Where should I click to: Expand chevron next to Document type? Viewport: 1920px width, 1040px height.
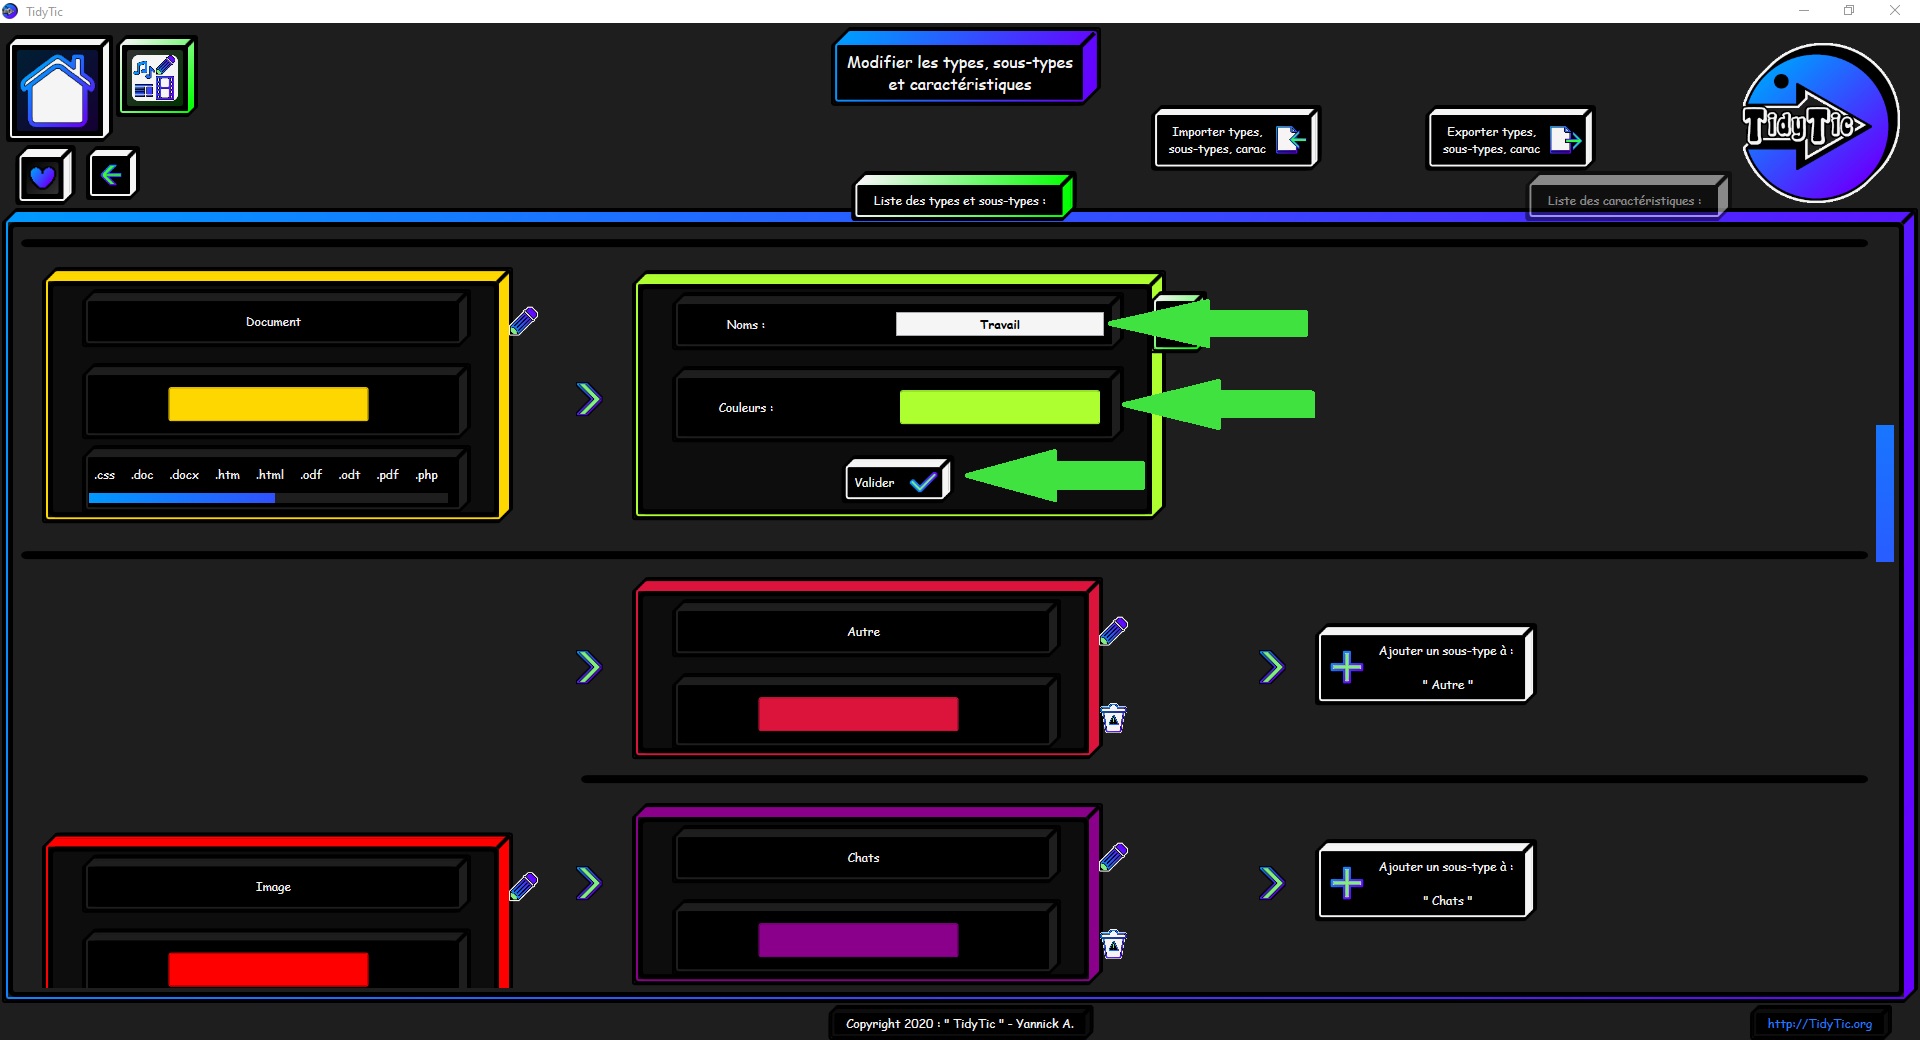click(589, 399)
